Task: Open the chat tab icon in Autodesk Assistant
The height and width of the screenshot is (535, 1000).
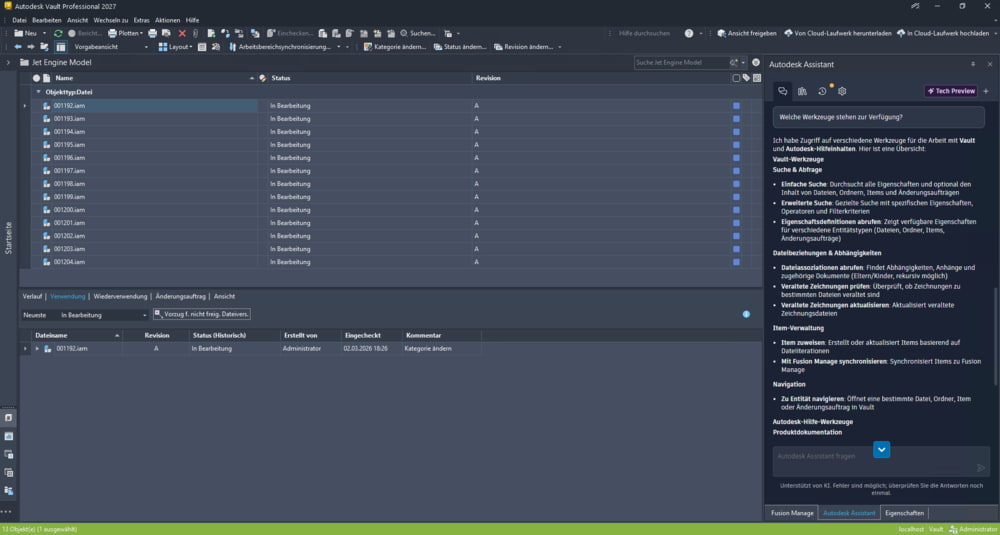Action: [783, 91]
